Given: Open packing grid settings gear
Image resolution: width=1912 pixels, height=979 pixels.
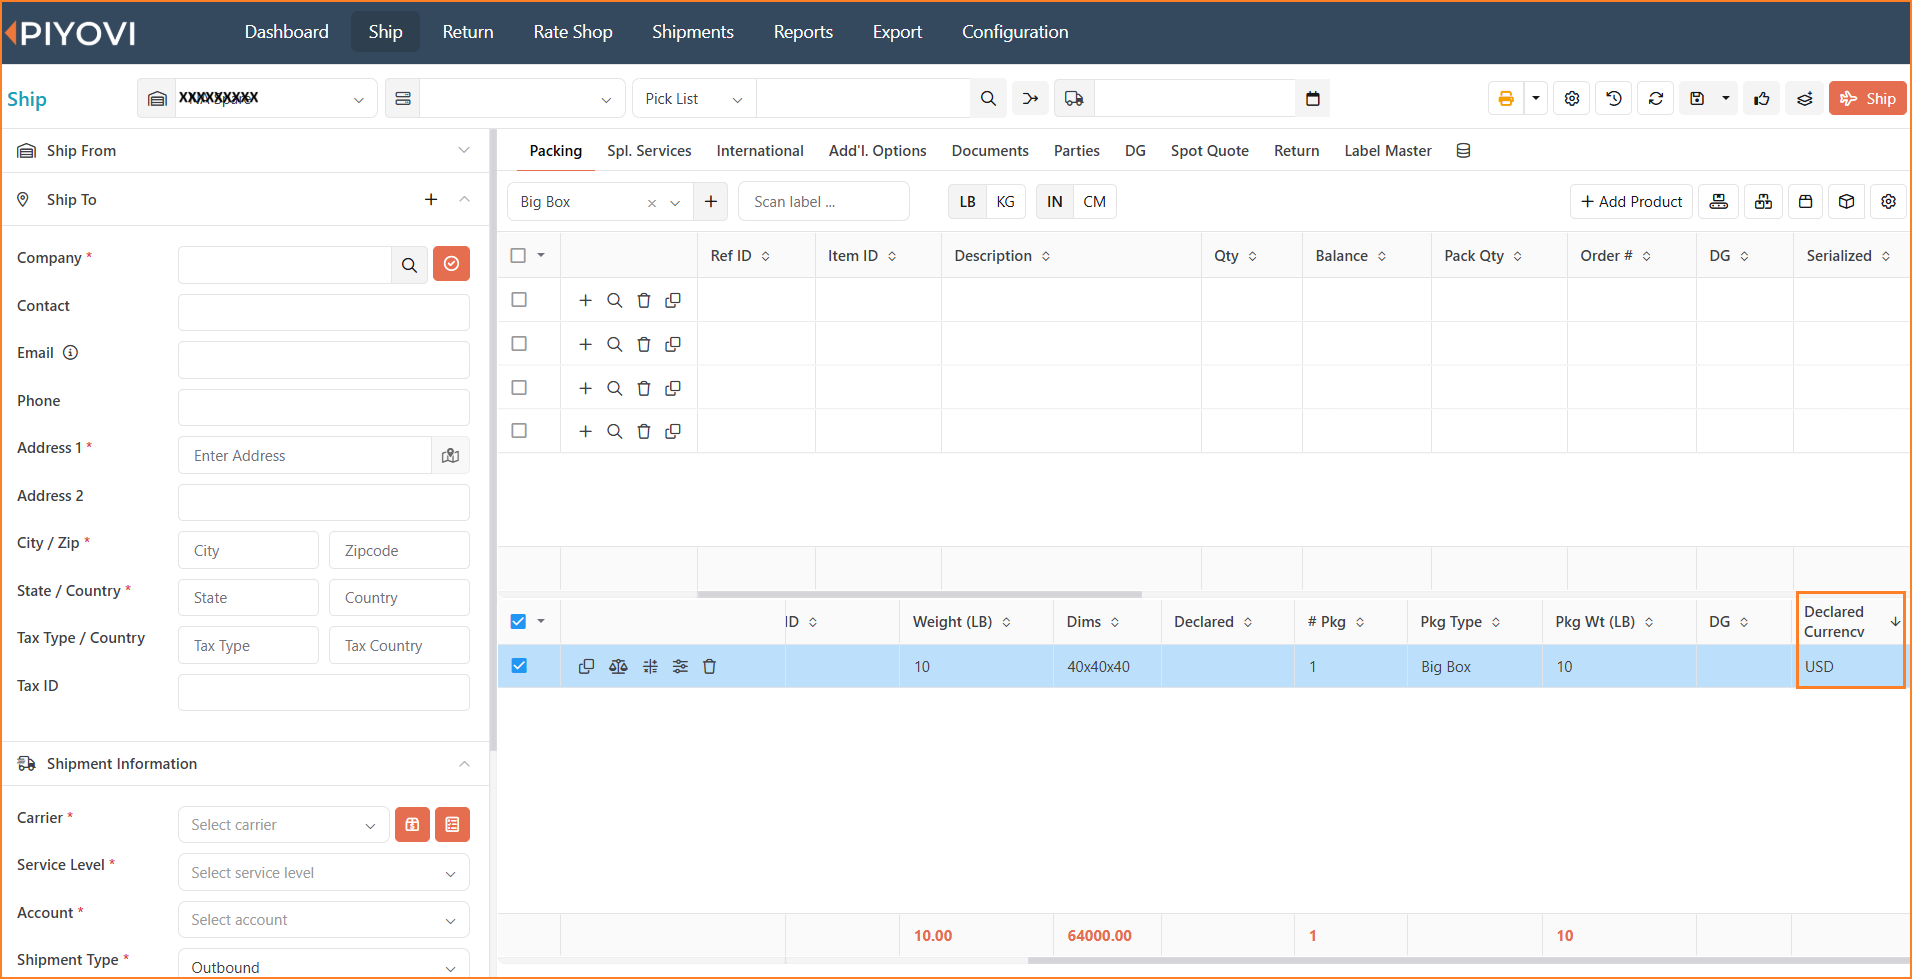Looking at the screenshot, I should point(1888,202).
